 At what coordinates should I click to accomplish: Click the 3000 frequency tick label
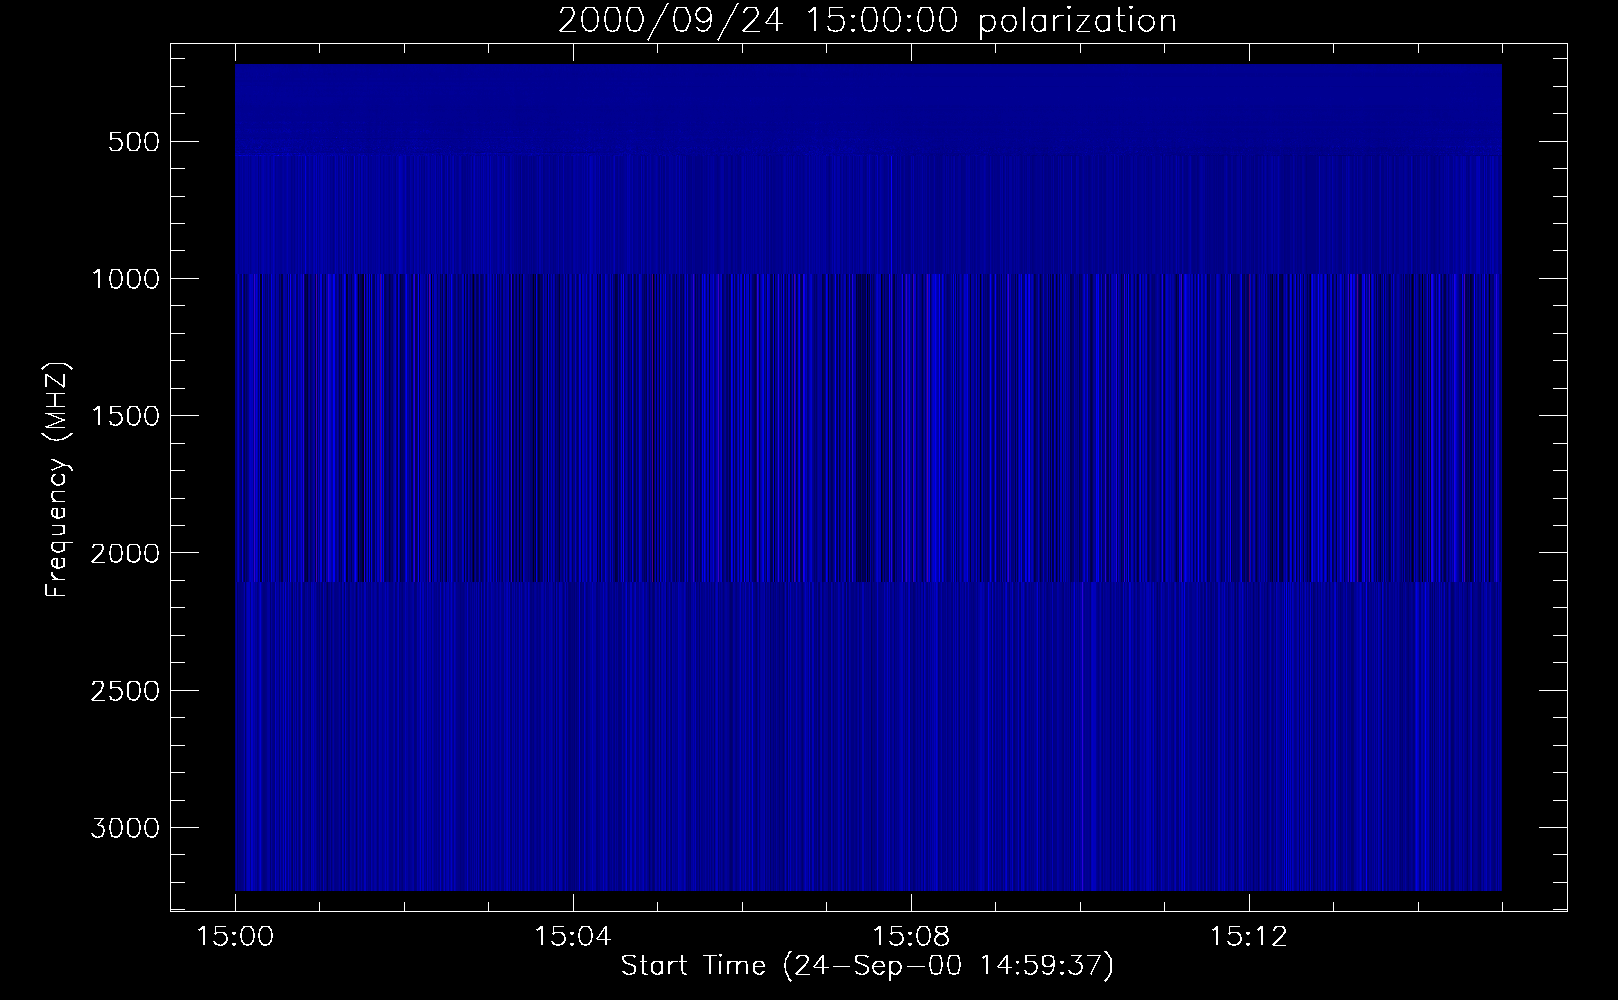(x=124, y=828)
